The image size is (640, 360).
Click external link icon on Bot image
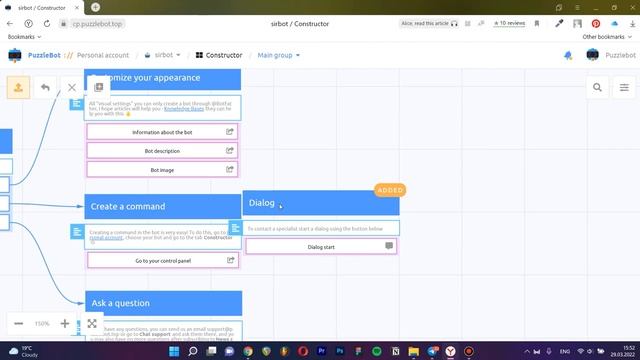230,169
